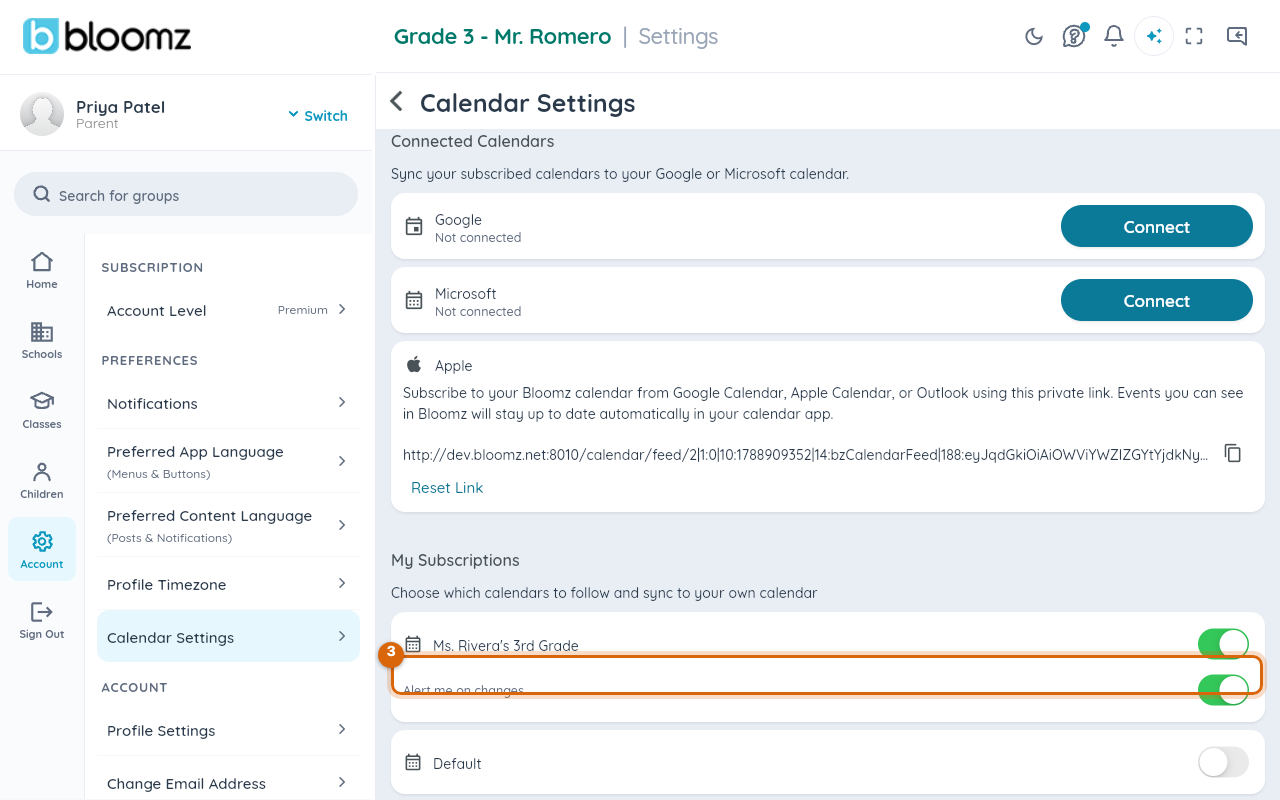Go to Home in sidebar

click(x=42, y=271)
